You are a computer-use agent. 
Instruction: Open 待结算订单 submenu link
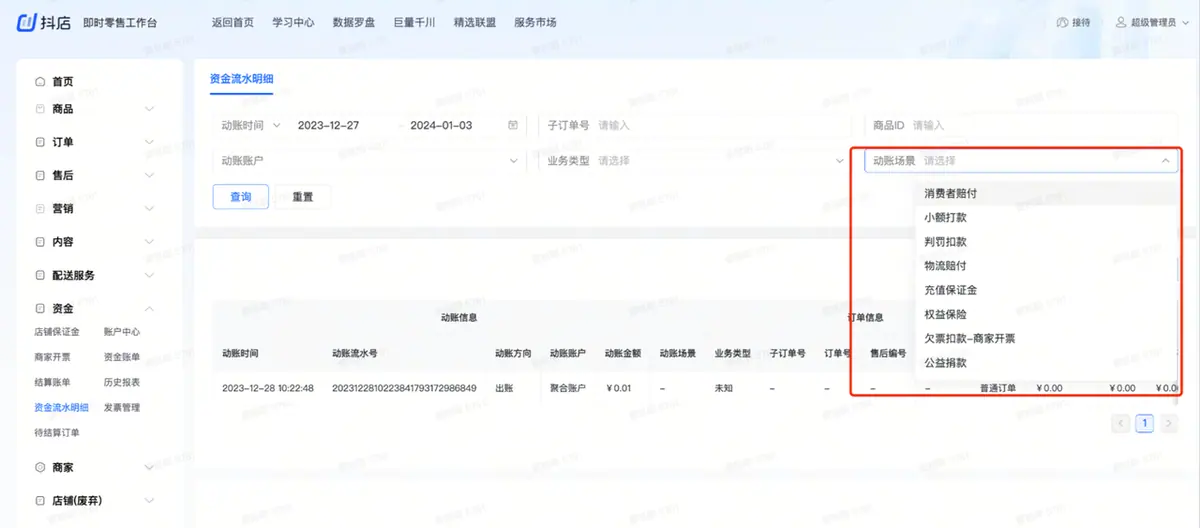(57, 432)
